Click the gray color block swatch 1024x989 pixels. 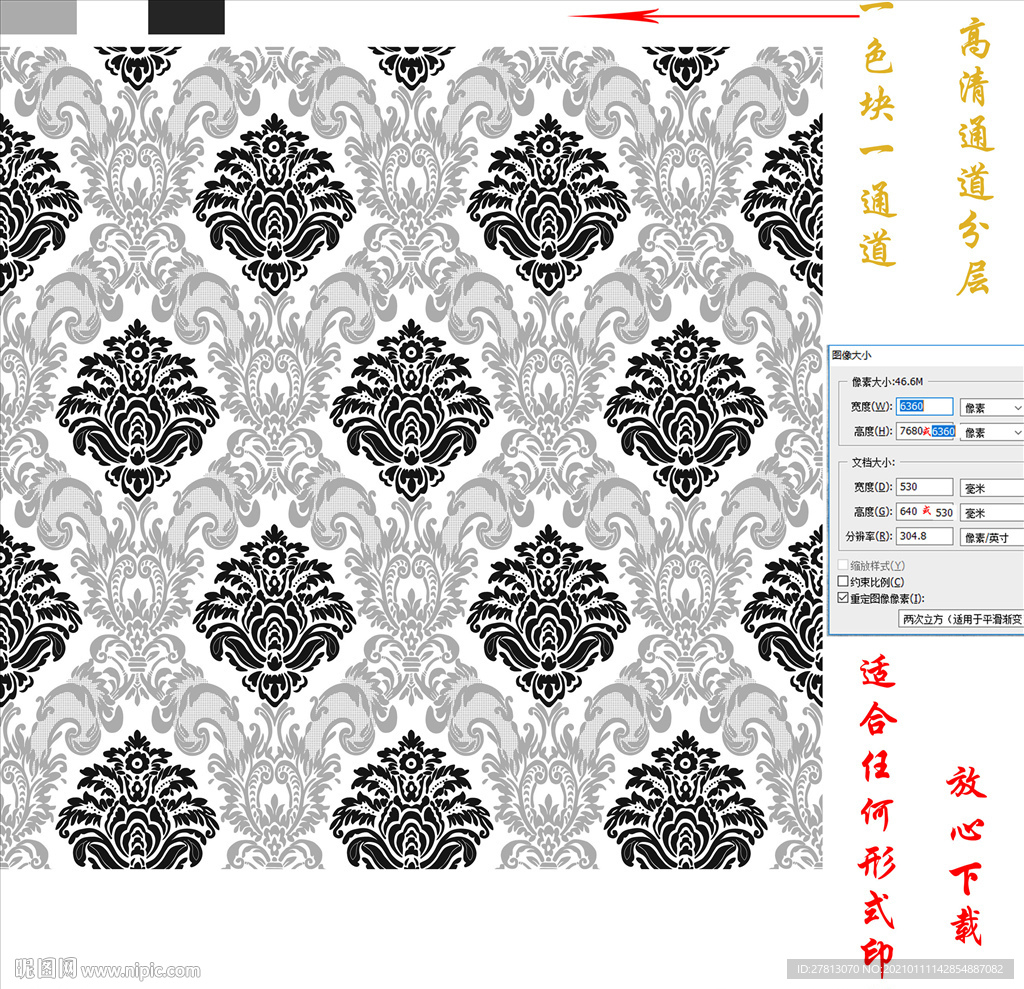[38, 17]
